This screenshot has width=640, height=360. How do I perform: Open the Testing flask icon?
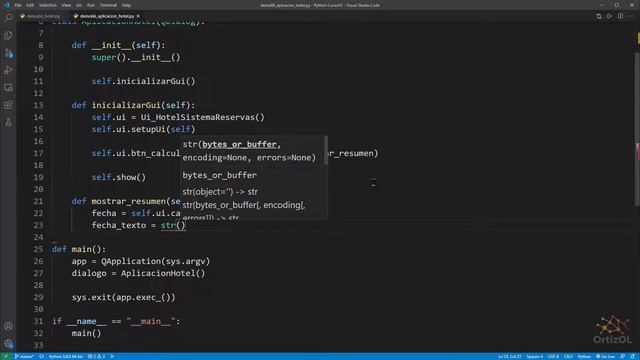click(x=8, y=122)
